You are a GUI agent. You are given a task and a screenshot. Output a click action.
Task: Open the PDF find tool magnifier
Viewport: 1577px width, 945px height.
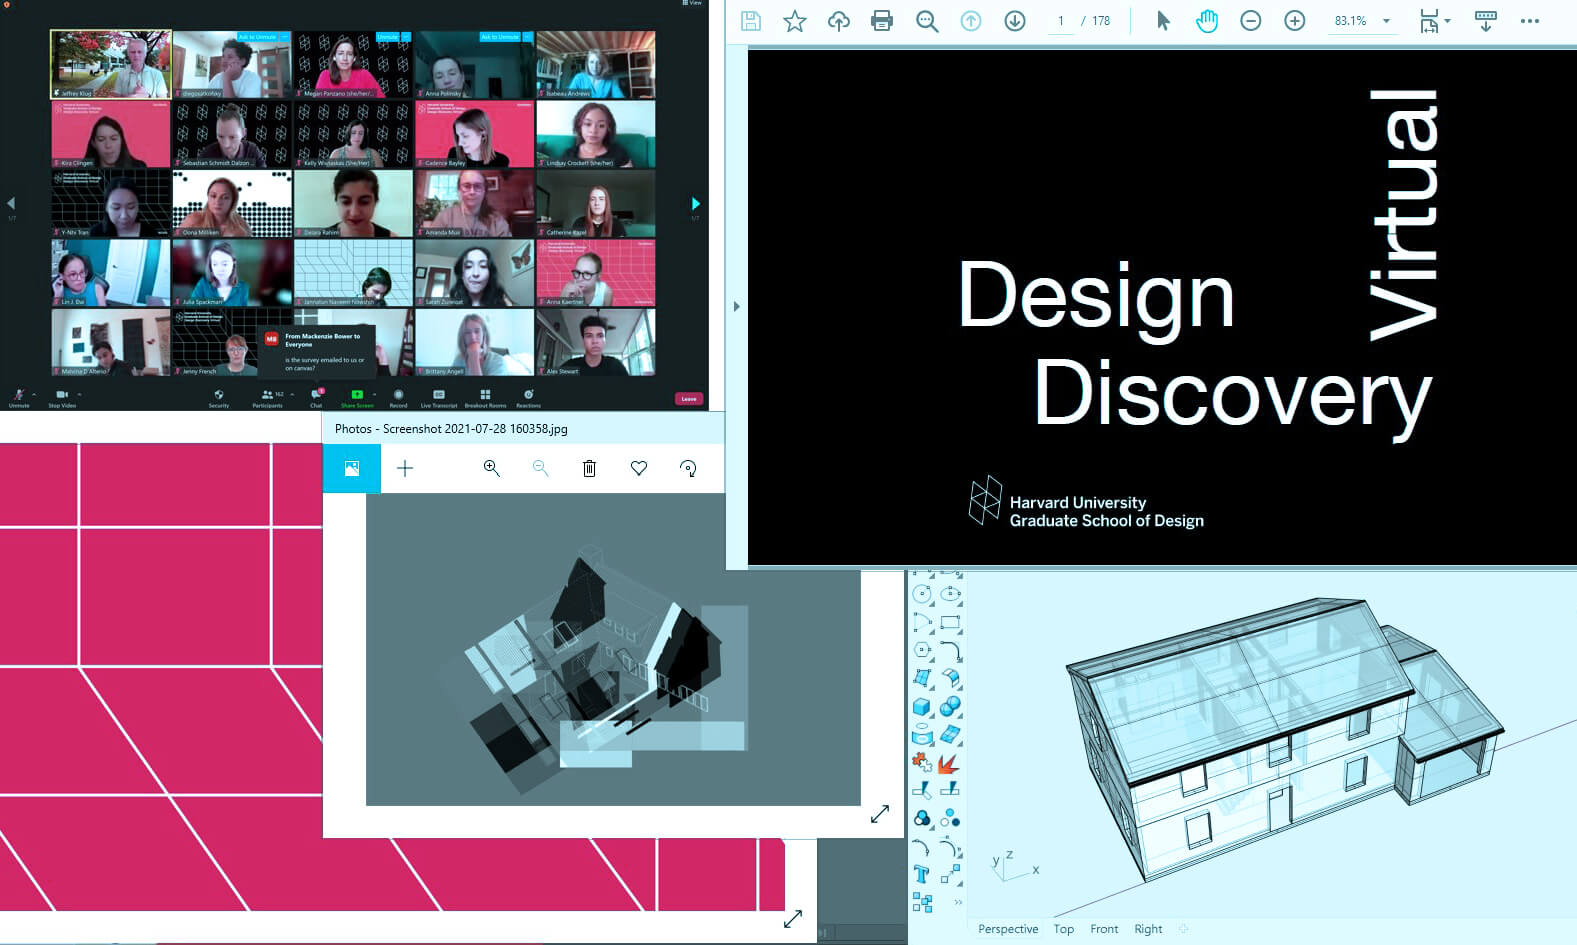point(927,21)
